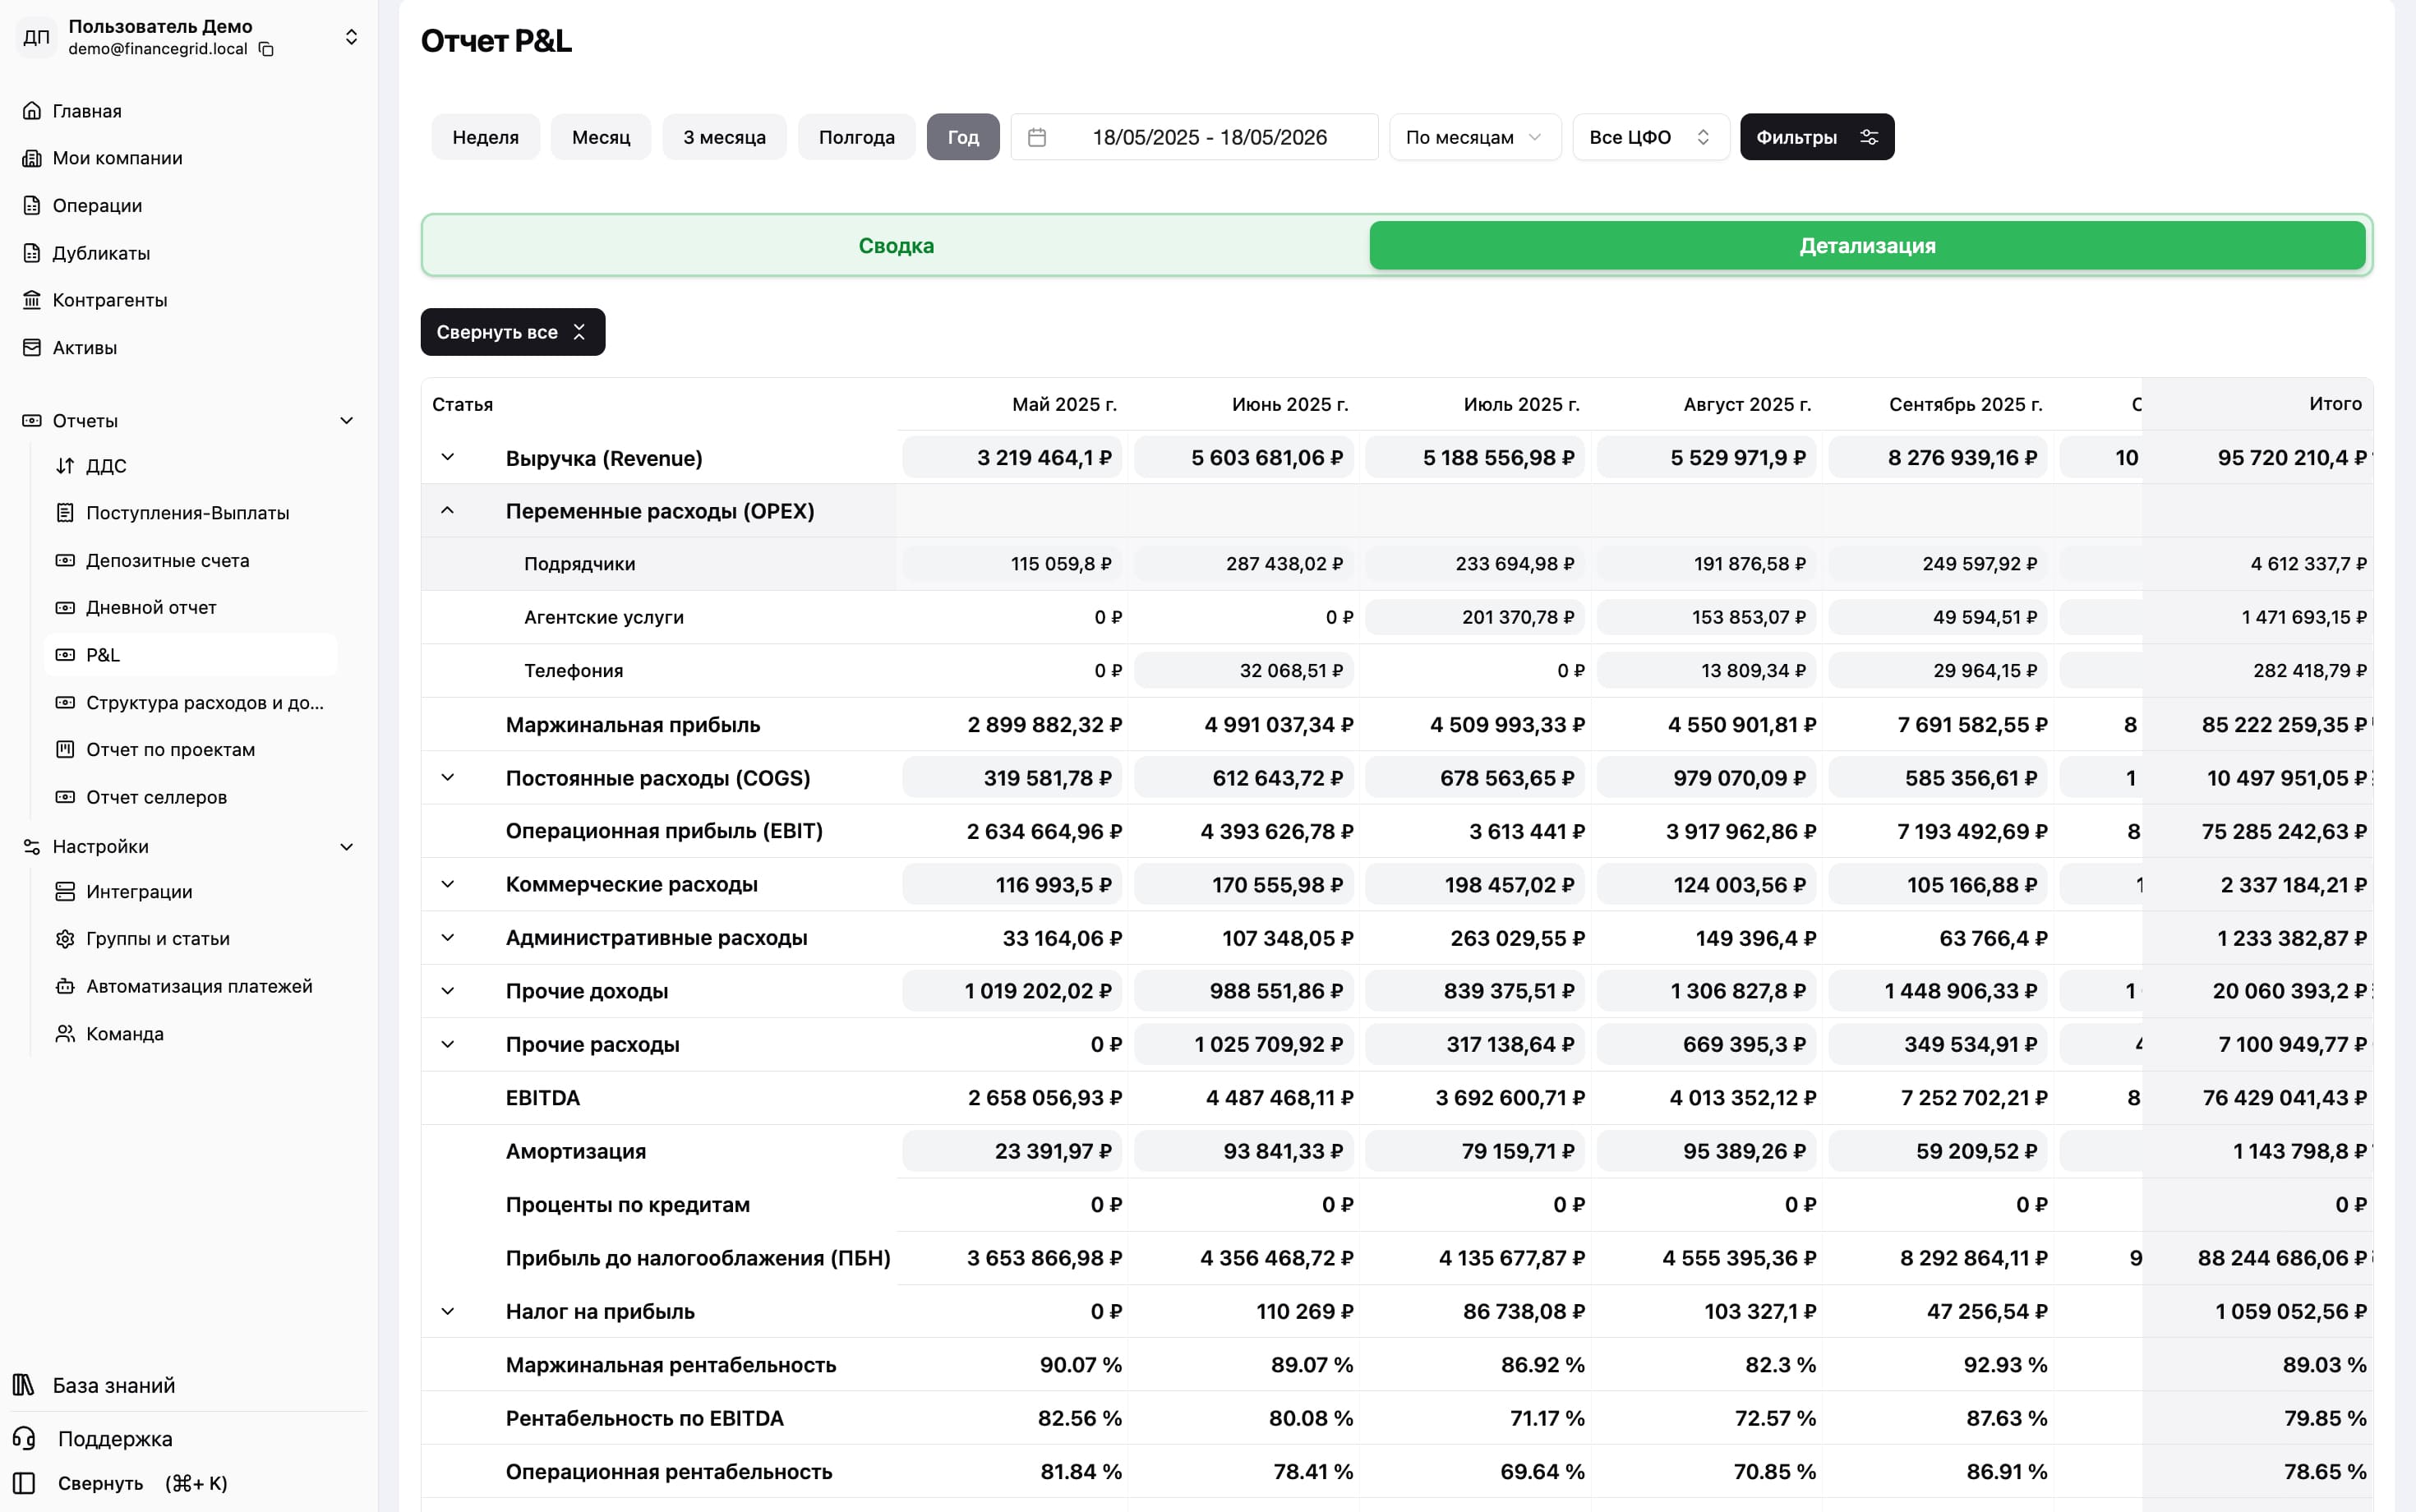The image size is (2416, 1512).
Task: Switch to the Сводка tab
Action: [896, 246]
